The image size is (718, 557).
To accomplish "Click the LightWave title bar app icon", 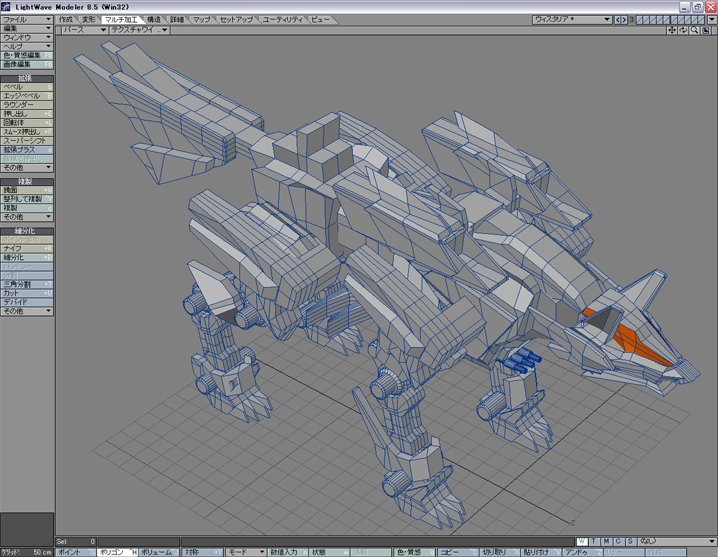I will tap(5, 6).
